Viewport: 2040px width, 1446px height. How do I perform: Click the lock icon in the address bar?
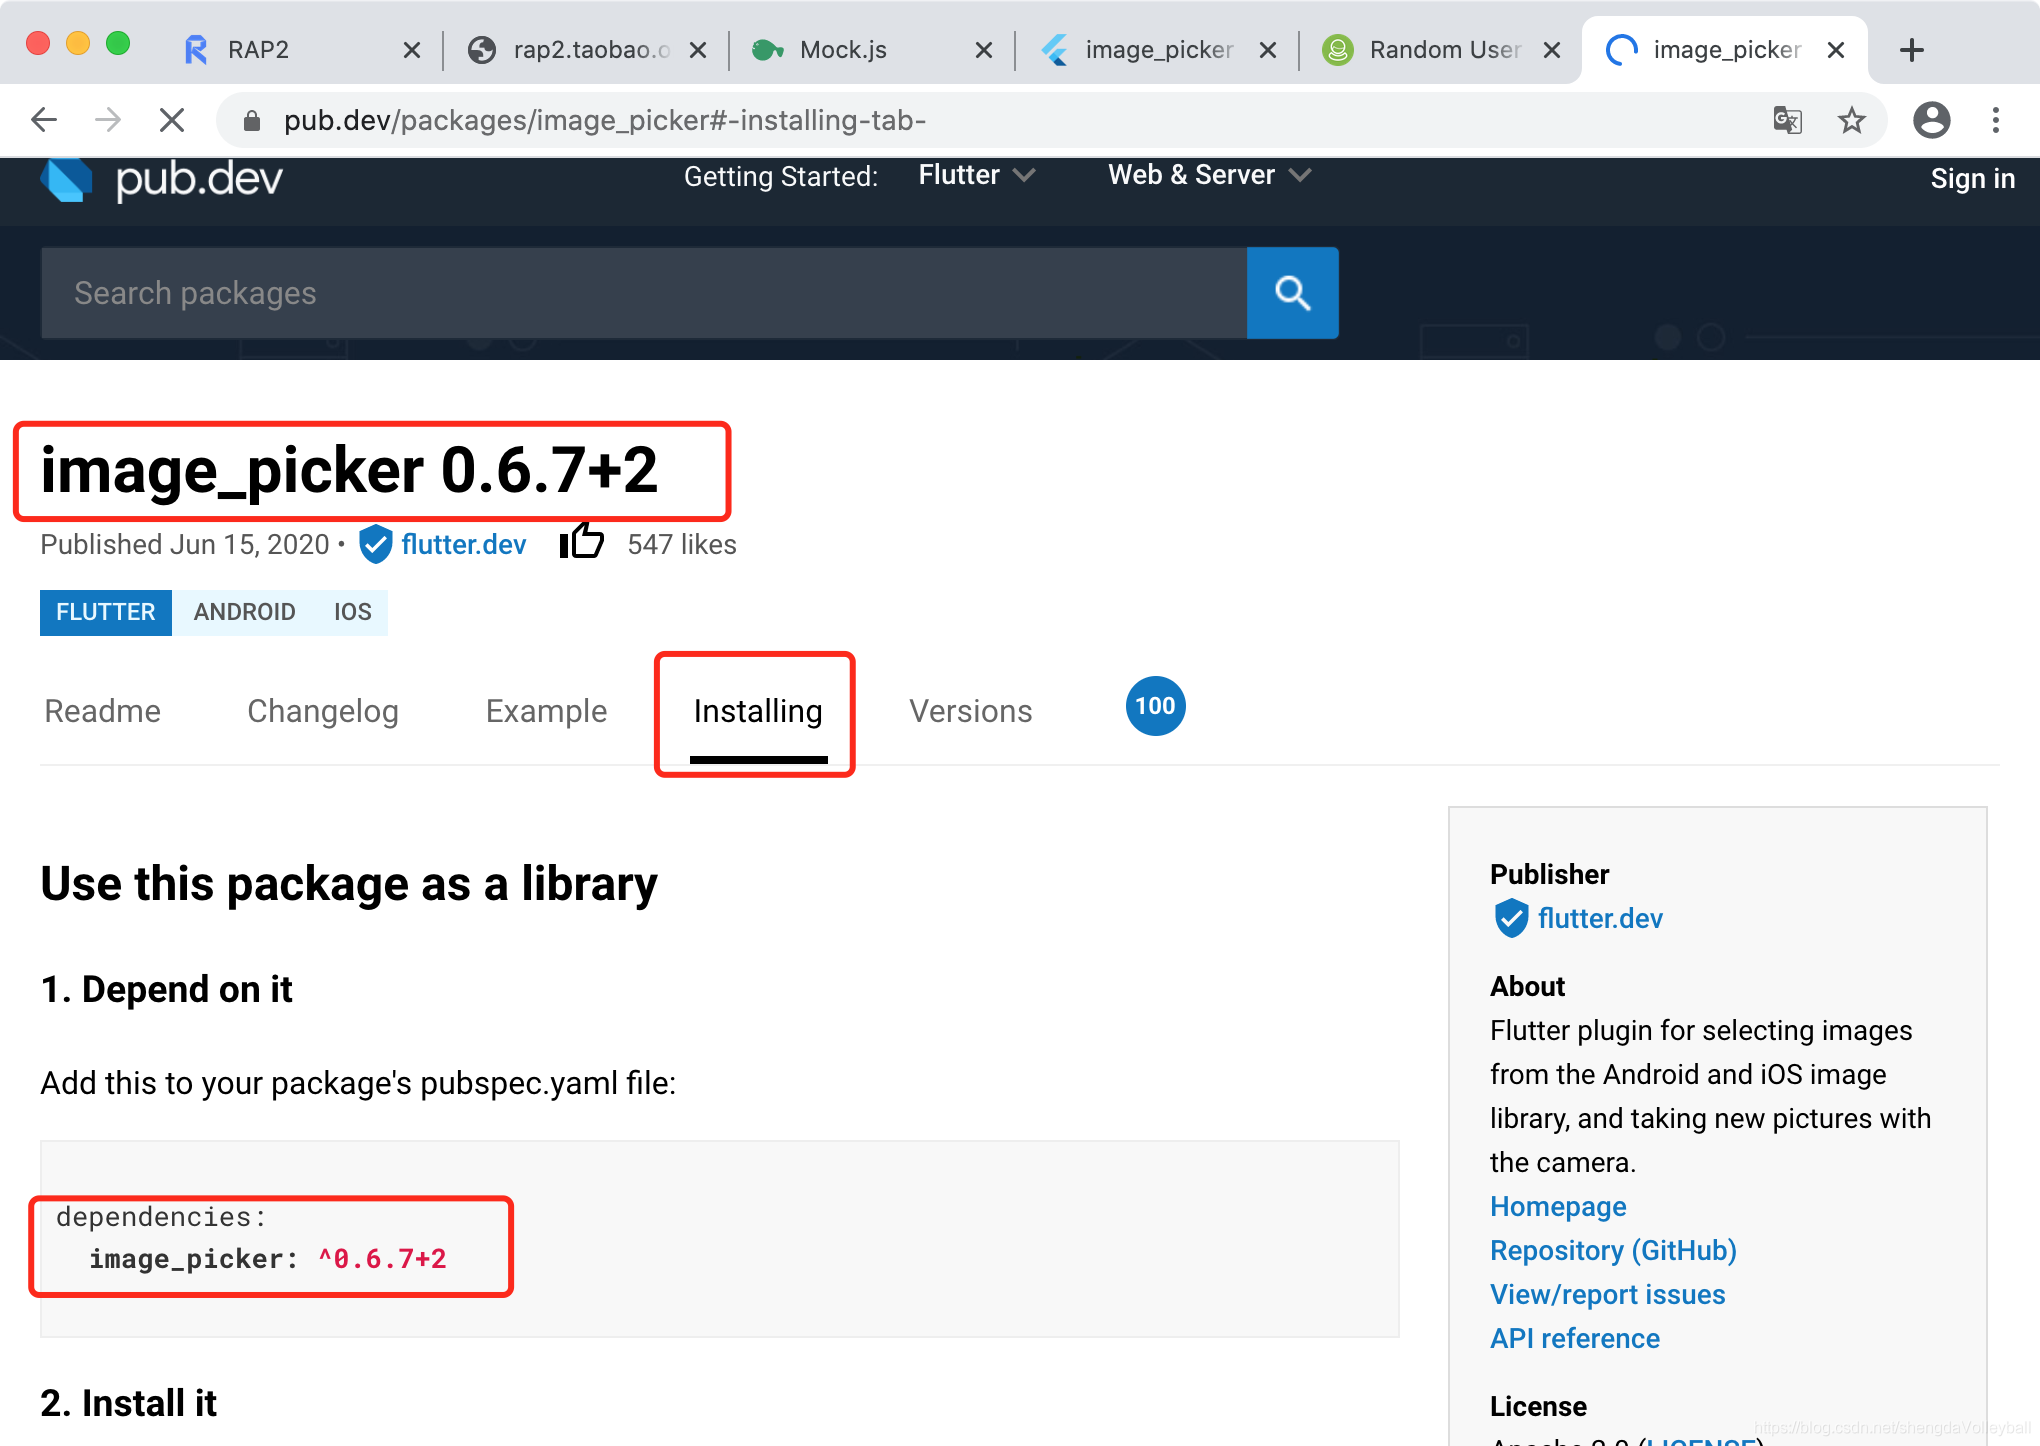point(252,121)
